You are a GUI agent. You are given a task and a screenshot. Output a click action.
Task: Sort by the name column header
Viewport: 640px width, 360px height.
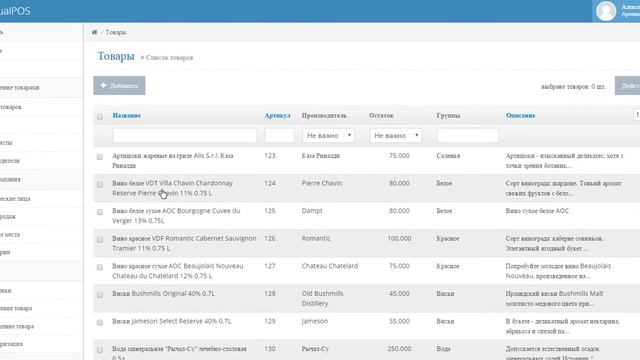[127, 116]
